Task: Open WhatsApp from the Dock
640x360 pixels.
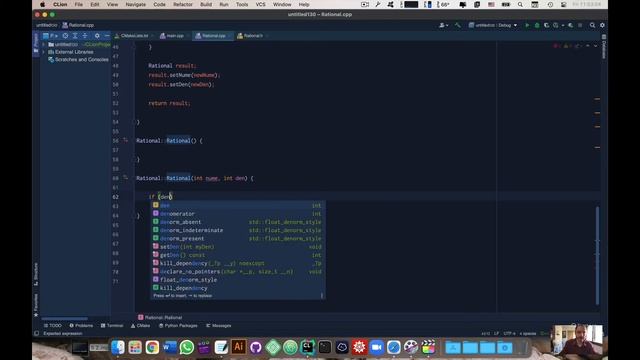Action: [x=187, y=347]
